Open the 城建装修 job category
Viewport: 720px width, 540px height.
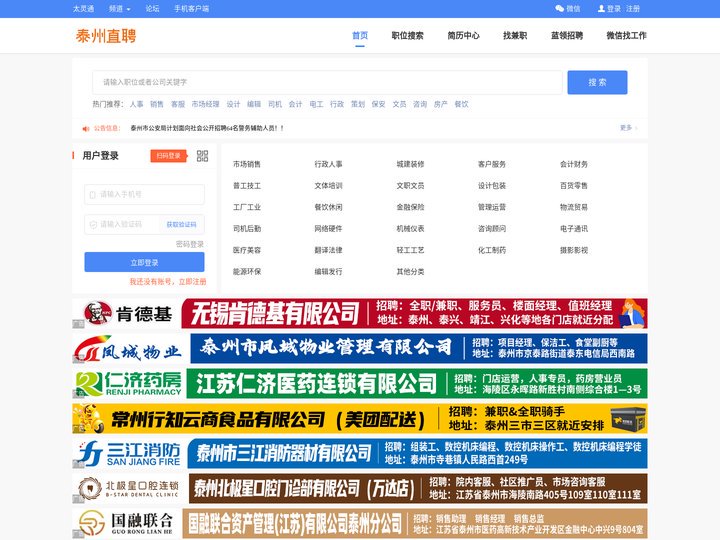(410, 164)
